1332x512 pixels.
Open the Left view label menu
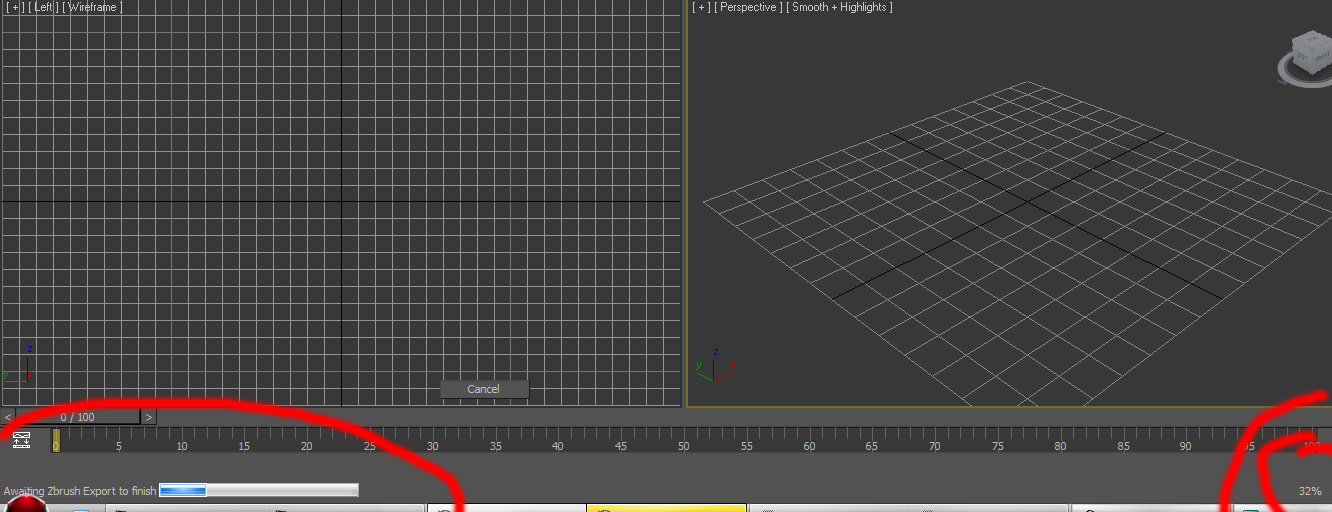pyautogui.click(x=43, y=8)
